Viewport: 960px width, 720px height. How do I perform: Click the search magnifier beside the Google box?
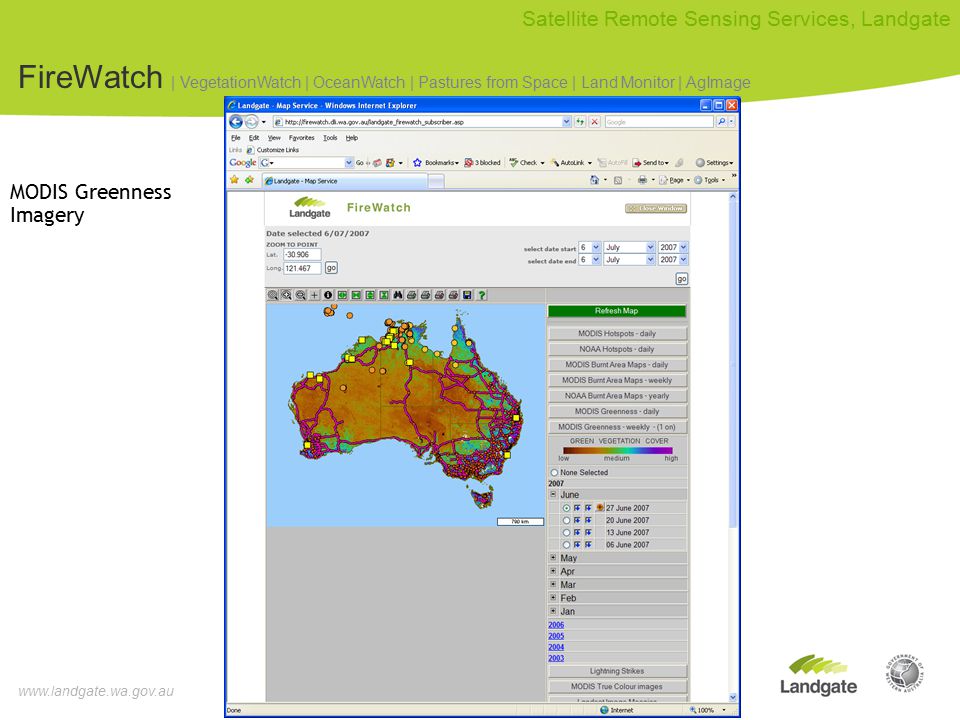(722, 122)
